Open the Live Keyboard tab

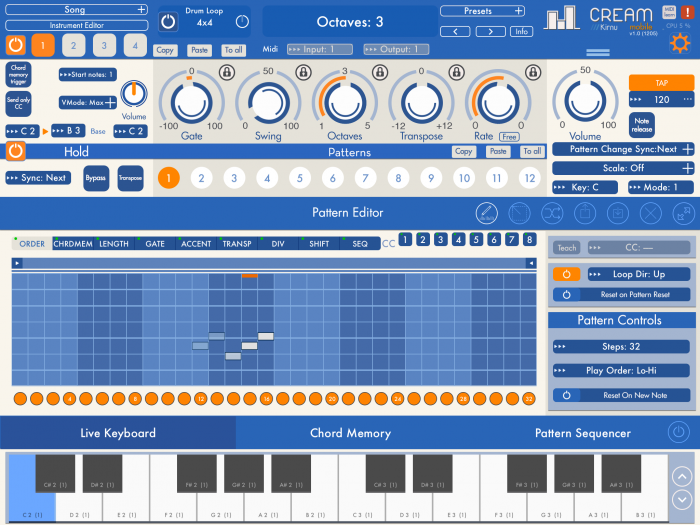point(118,433)
